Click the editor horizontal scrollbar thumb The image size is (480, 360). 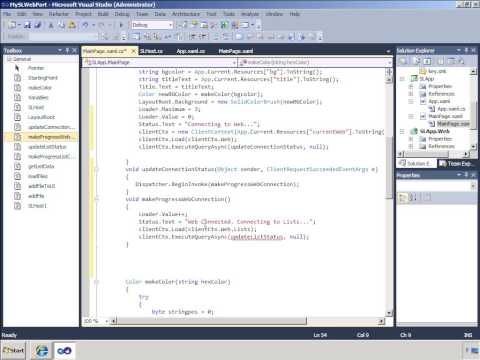tap(212, 321)
